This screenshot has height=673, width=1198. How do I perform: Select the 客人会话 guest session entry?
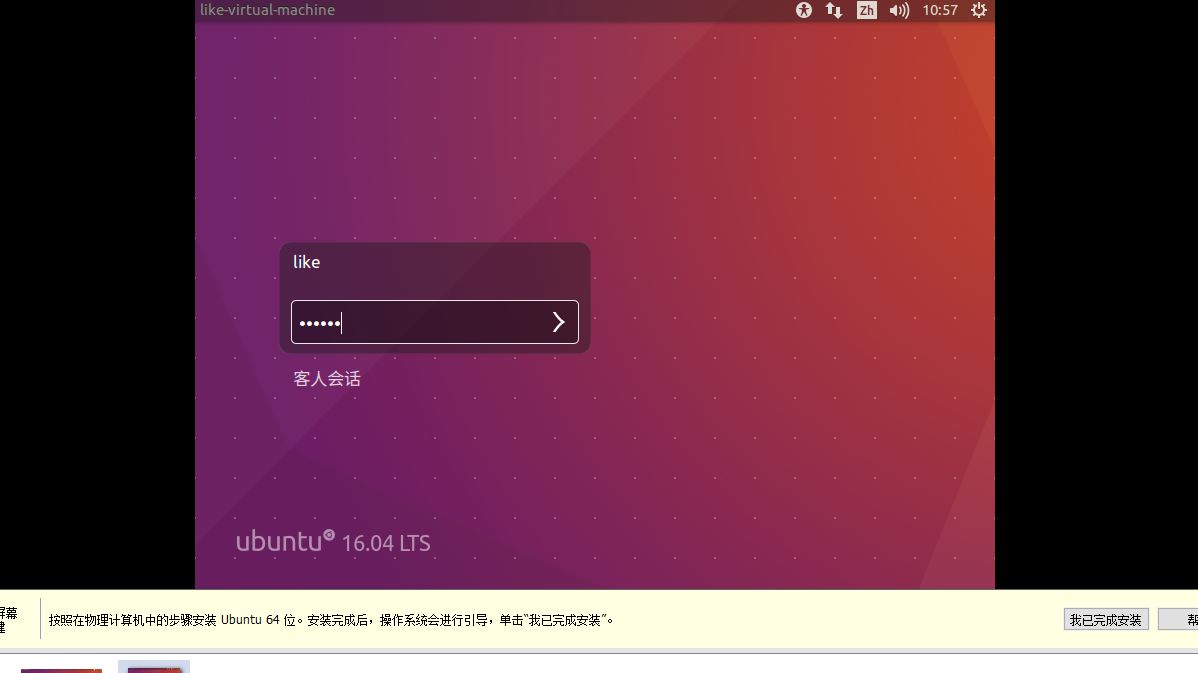click(x=326, y=378)
